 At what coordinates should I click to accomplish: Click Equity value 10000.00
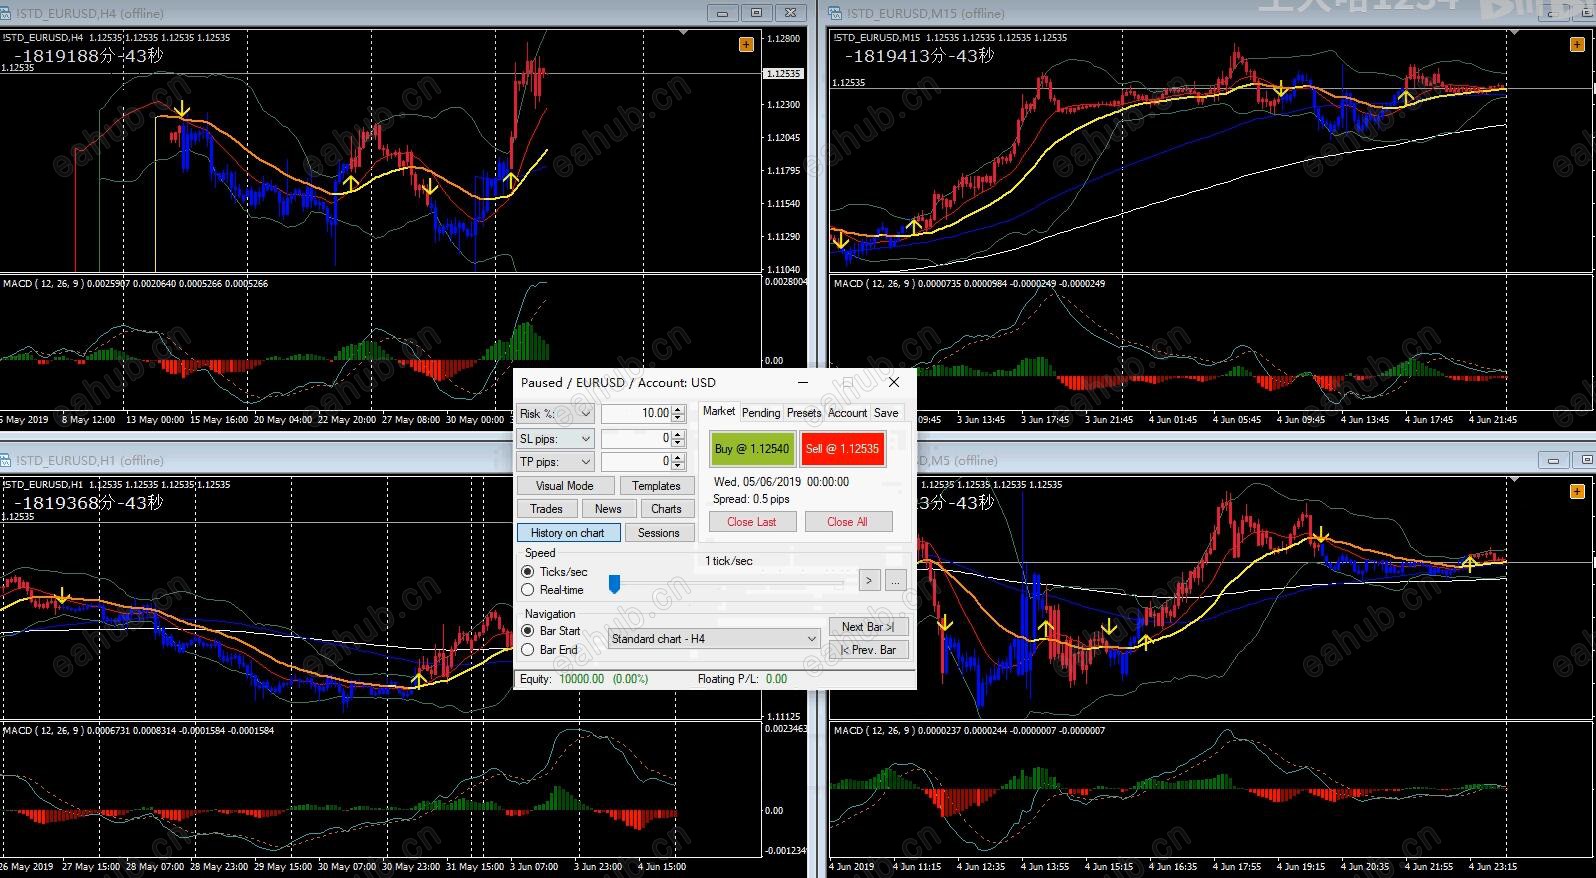pyautogui.click(x=581, y=679)
